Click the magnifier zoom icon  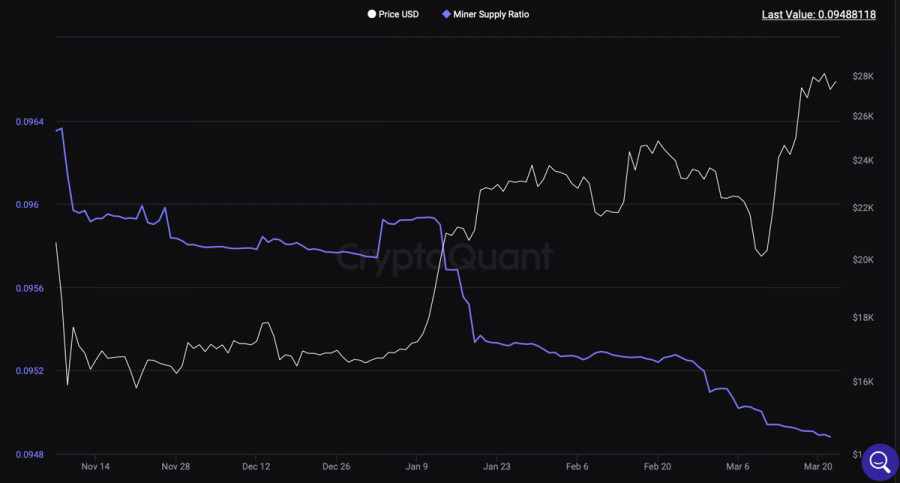[x=880, y=461]
